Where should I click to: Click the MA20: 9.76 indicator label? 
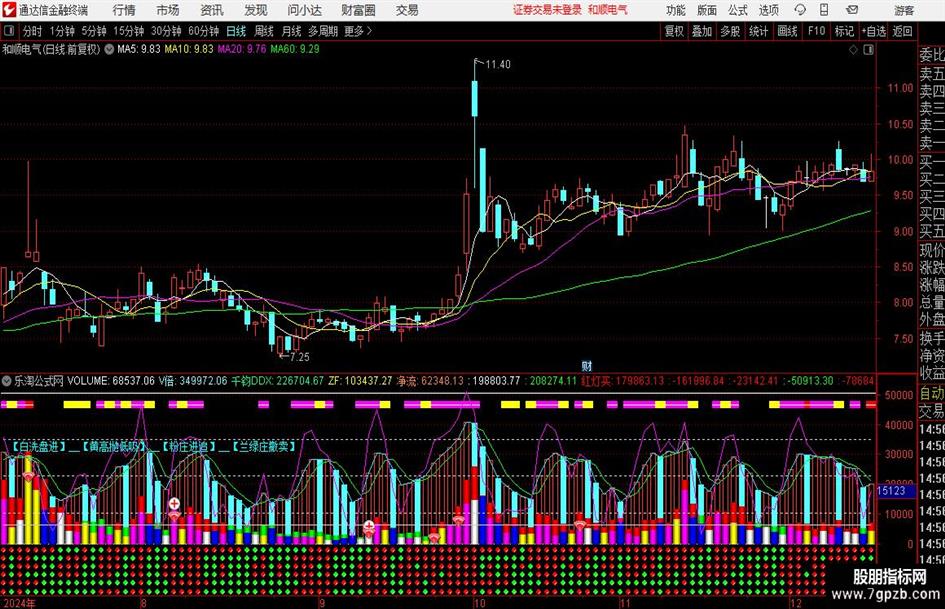coord(242,49)
